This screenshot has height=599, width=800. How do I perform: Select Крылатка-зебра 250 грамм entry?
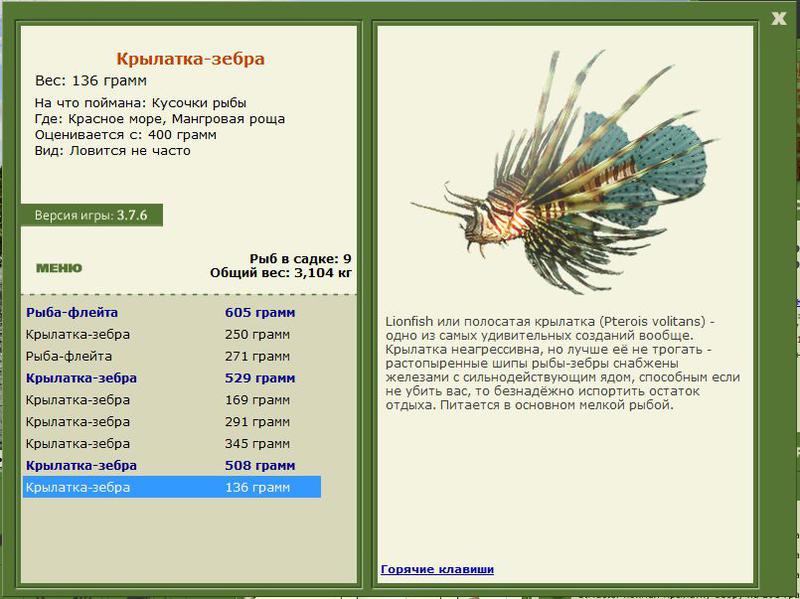tap(171, 334)
